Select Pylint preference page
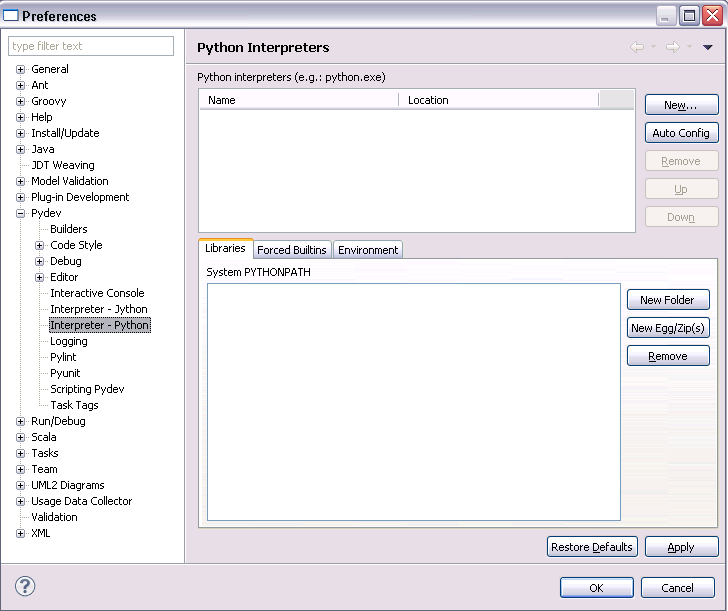 pyautogui.click(x=63, y=357)
